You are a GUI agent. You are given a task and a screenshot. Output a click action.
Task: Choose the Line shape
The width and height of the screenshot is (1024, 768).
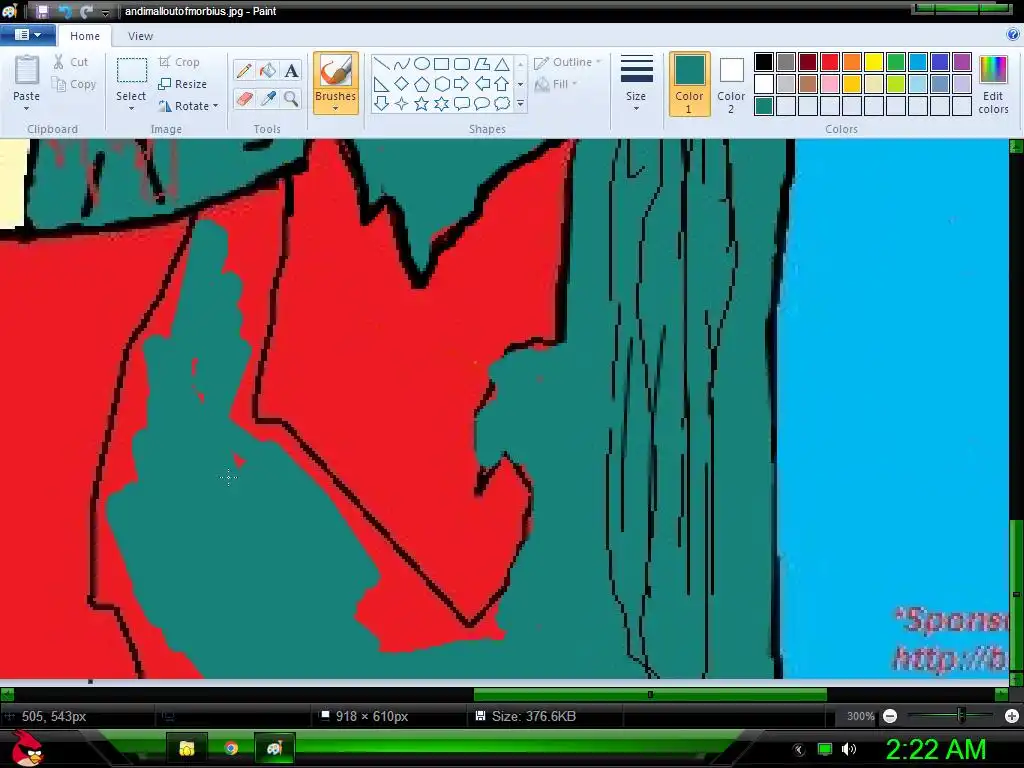click(382, 64)
